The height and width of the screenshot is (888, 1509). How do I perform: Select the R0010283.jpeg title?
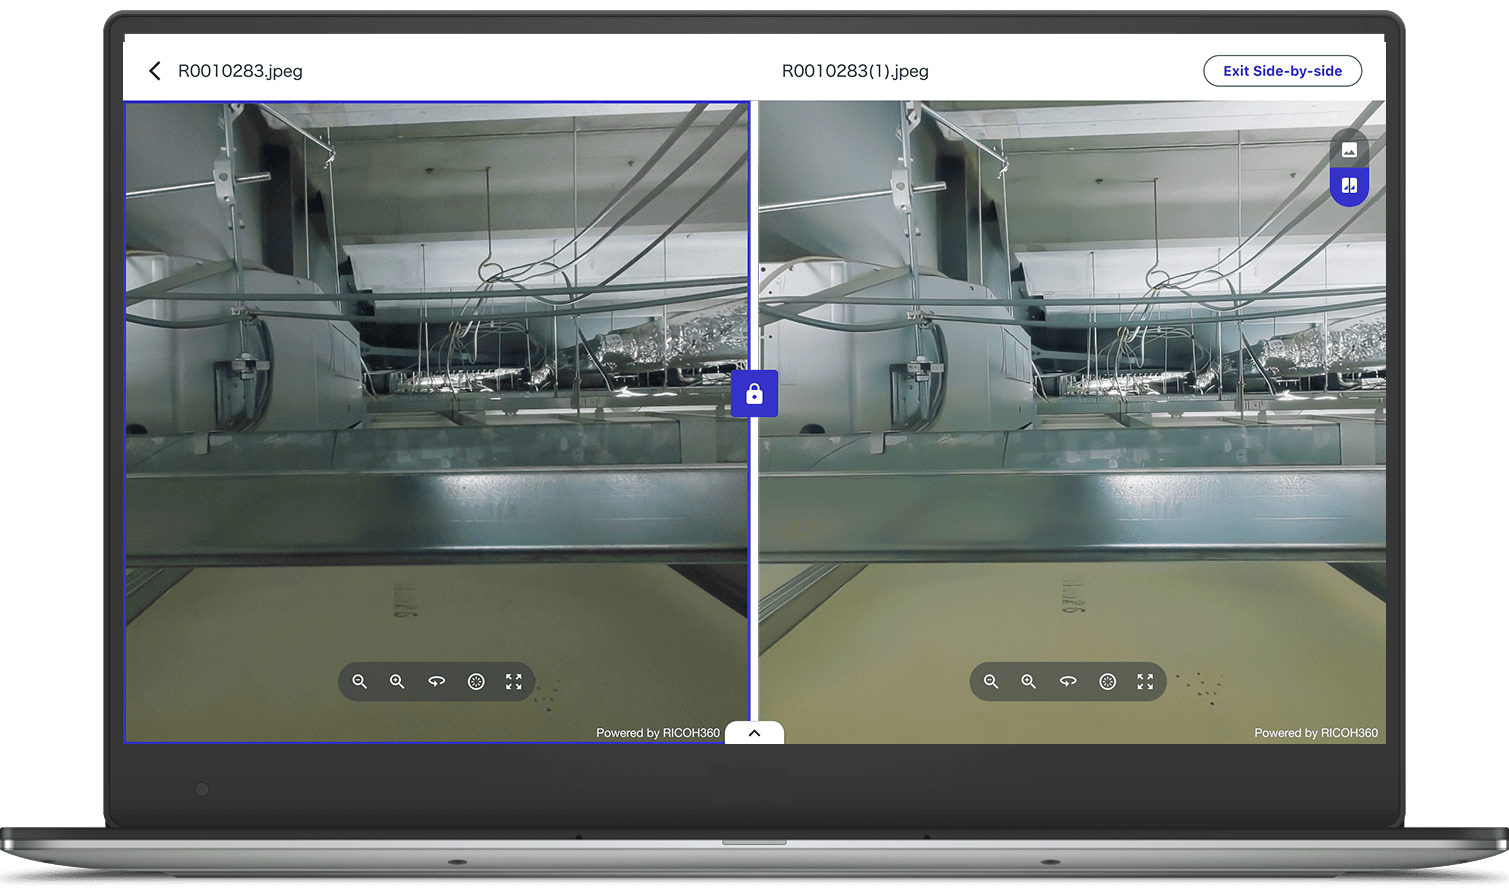coord(240,71)
